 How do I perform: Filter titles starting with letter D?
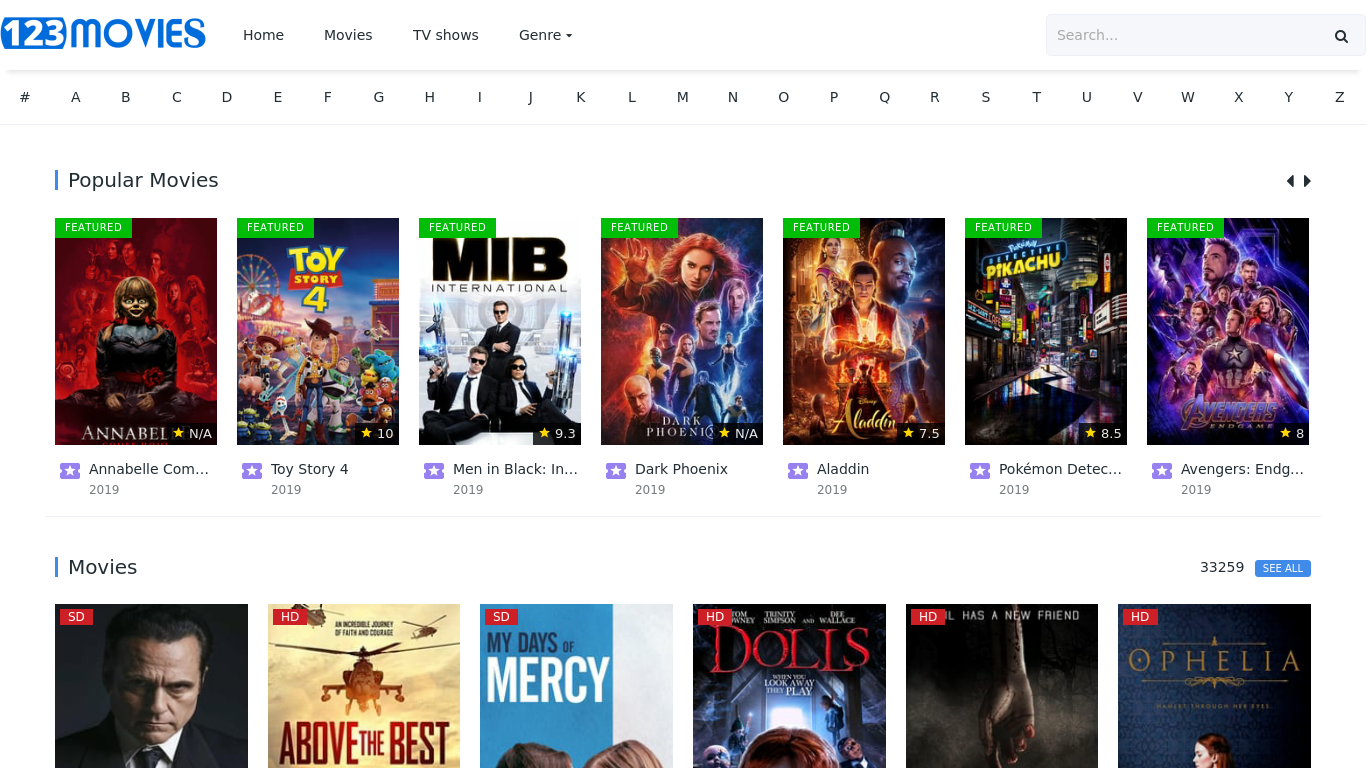[227, 97]
